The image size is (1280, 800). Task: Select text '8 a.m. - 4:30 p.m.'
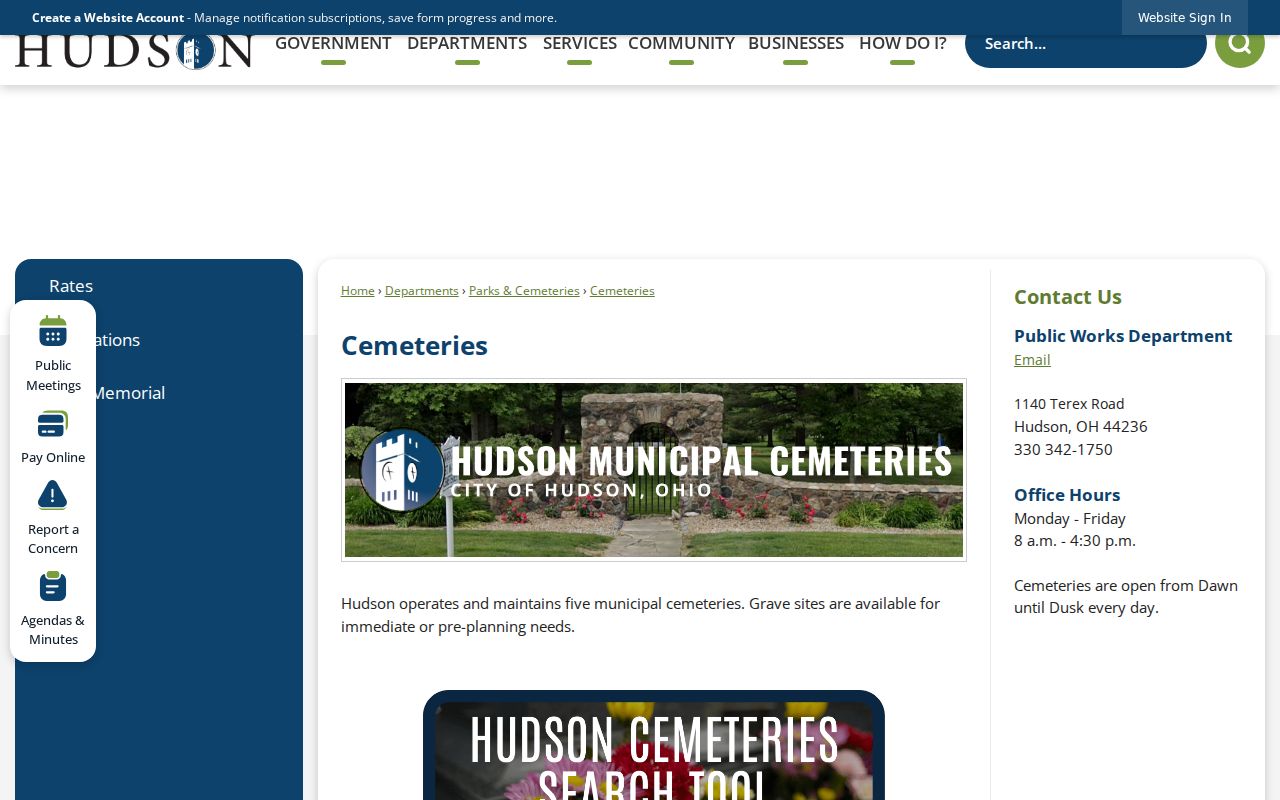click(1075, 541)
